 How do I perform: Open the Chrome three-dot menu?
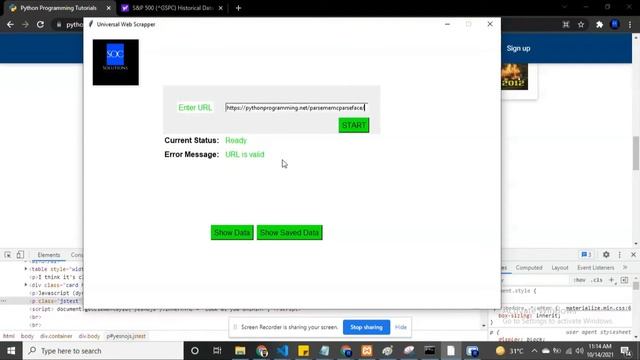coord(630,25)
